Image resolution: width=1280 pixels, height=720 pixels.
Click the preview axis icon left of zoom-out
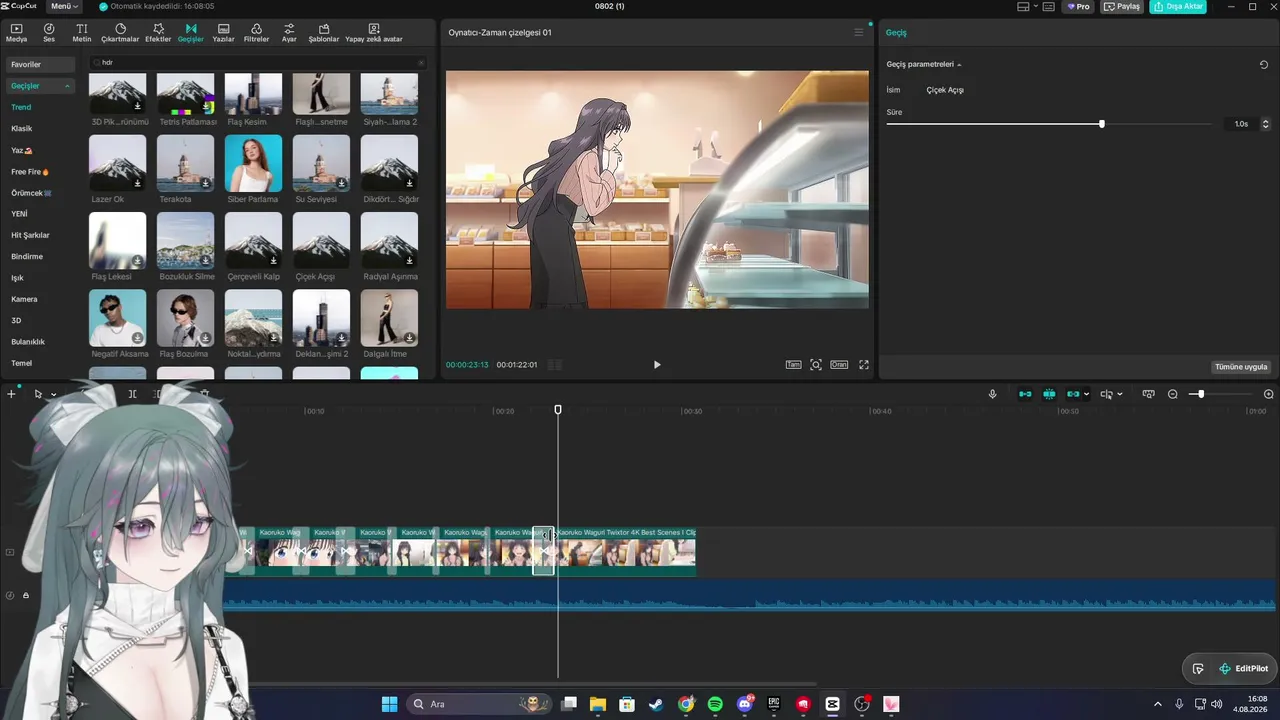click(x=1149, y=394)
